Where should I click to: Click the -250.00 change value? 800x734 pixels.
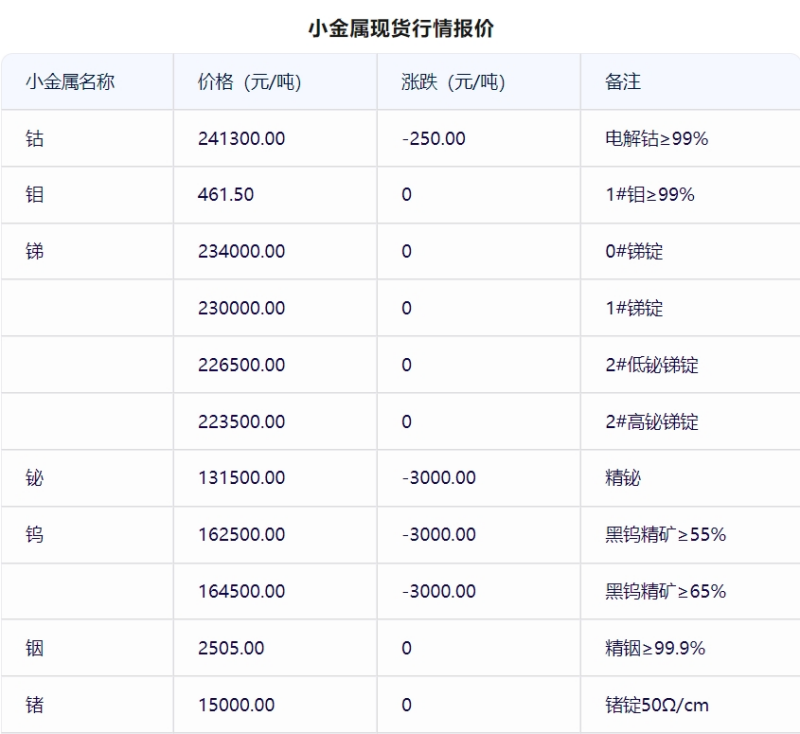click(434, 138)
